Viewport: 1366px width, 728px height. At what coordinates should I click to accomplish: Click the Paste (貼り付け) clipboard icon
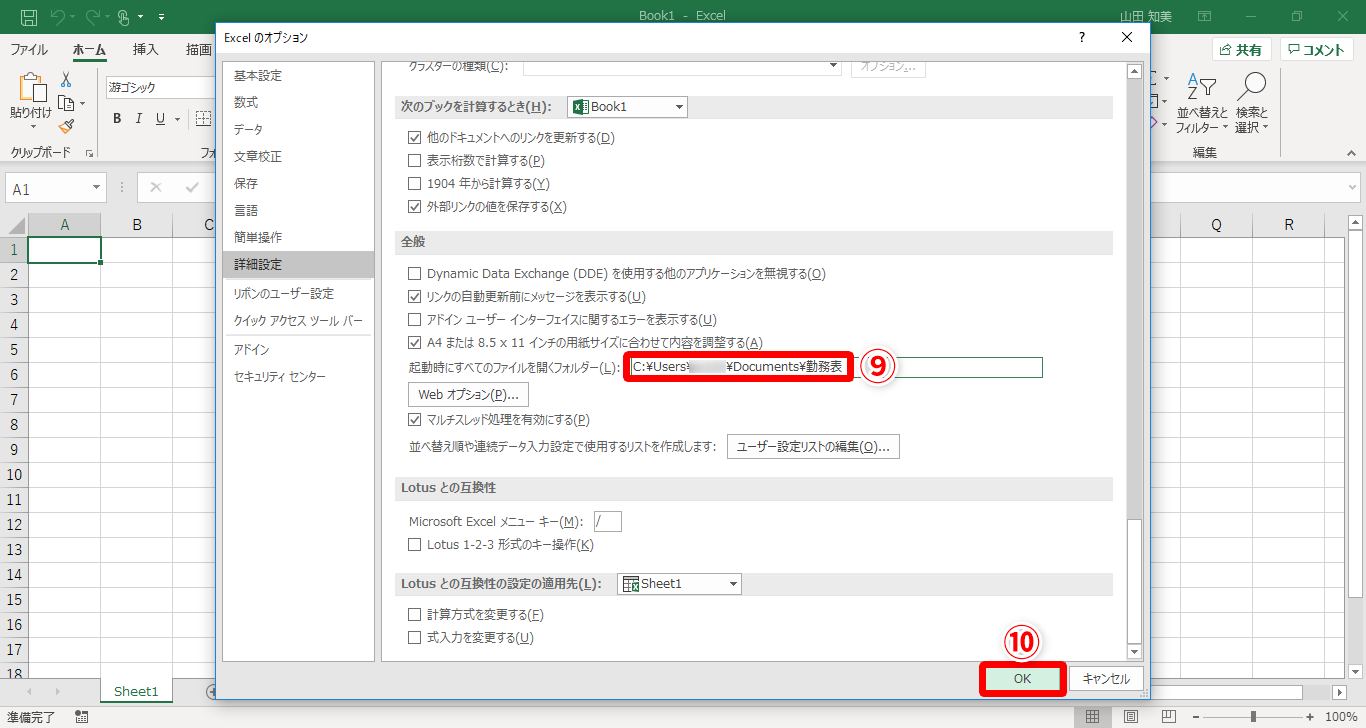(31, 89)
